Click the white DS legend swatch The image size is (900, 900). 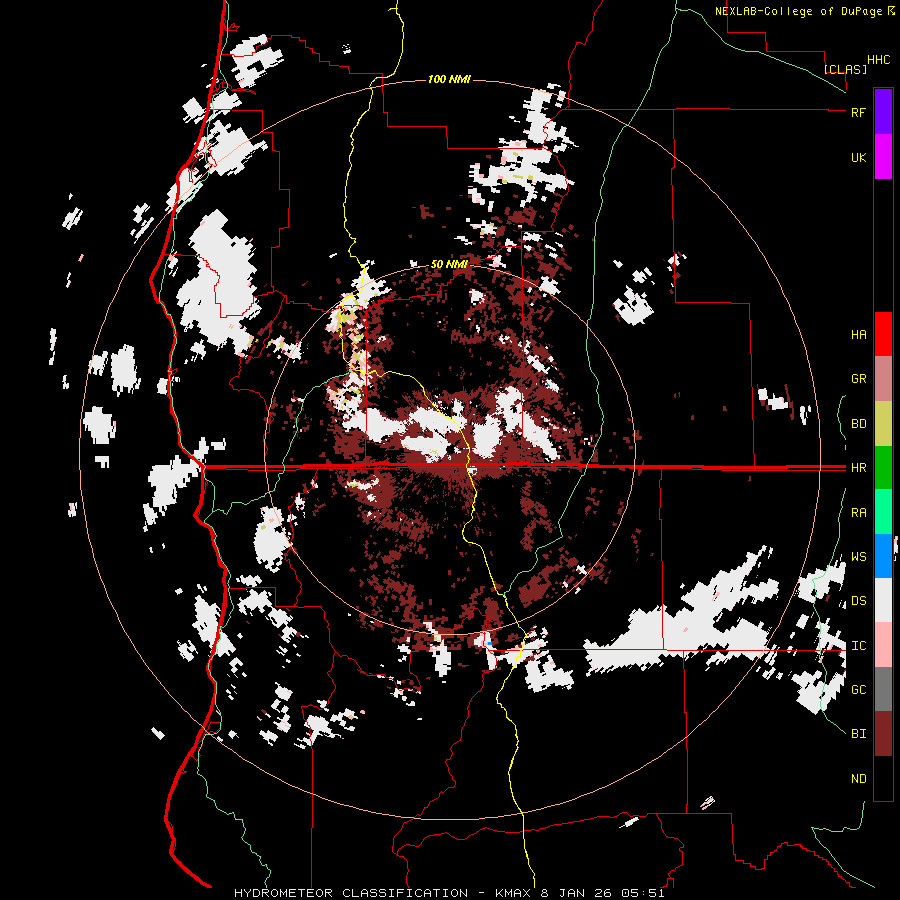click(x=883, y=600)
